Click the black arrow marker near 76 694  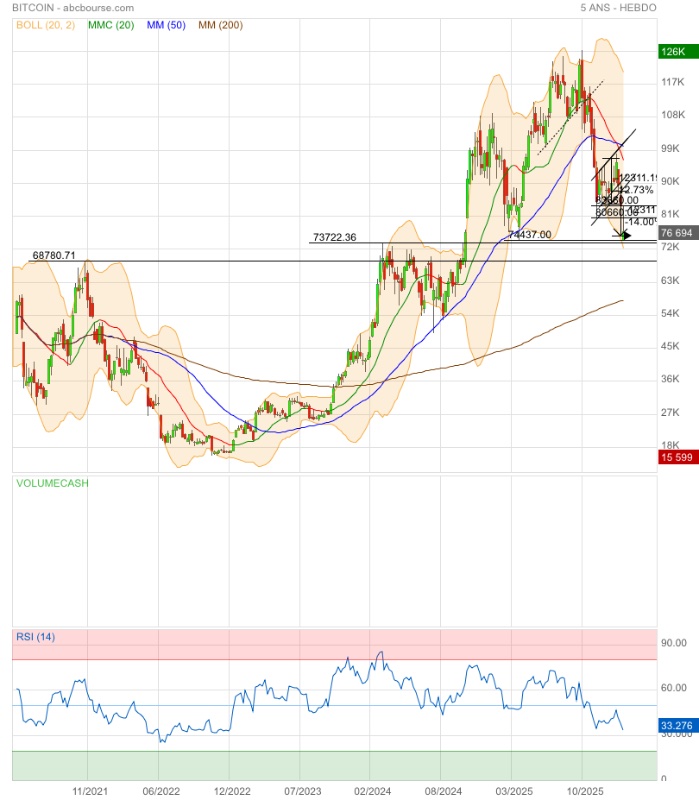(x=626, y=236)
